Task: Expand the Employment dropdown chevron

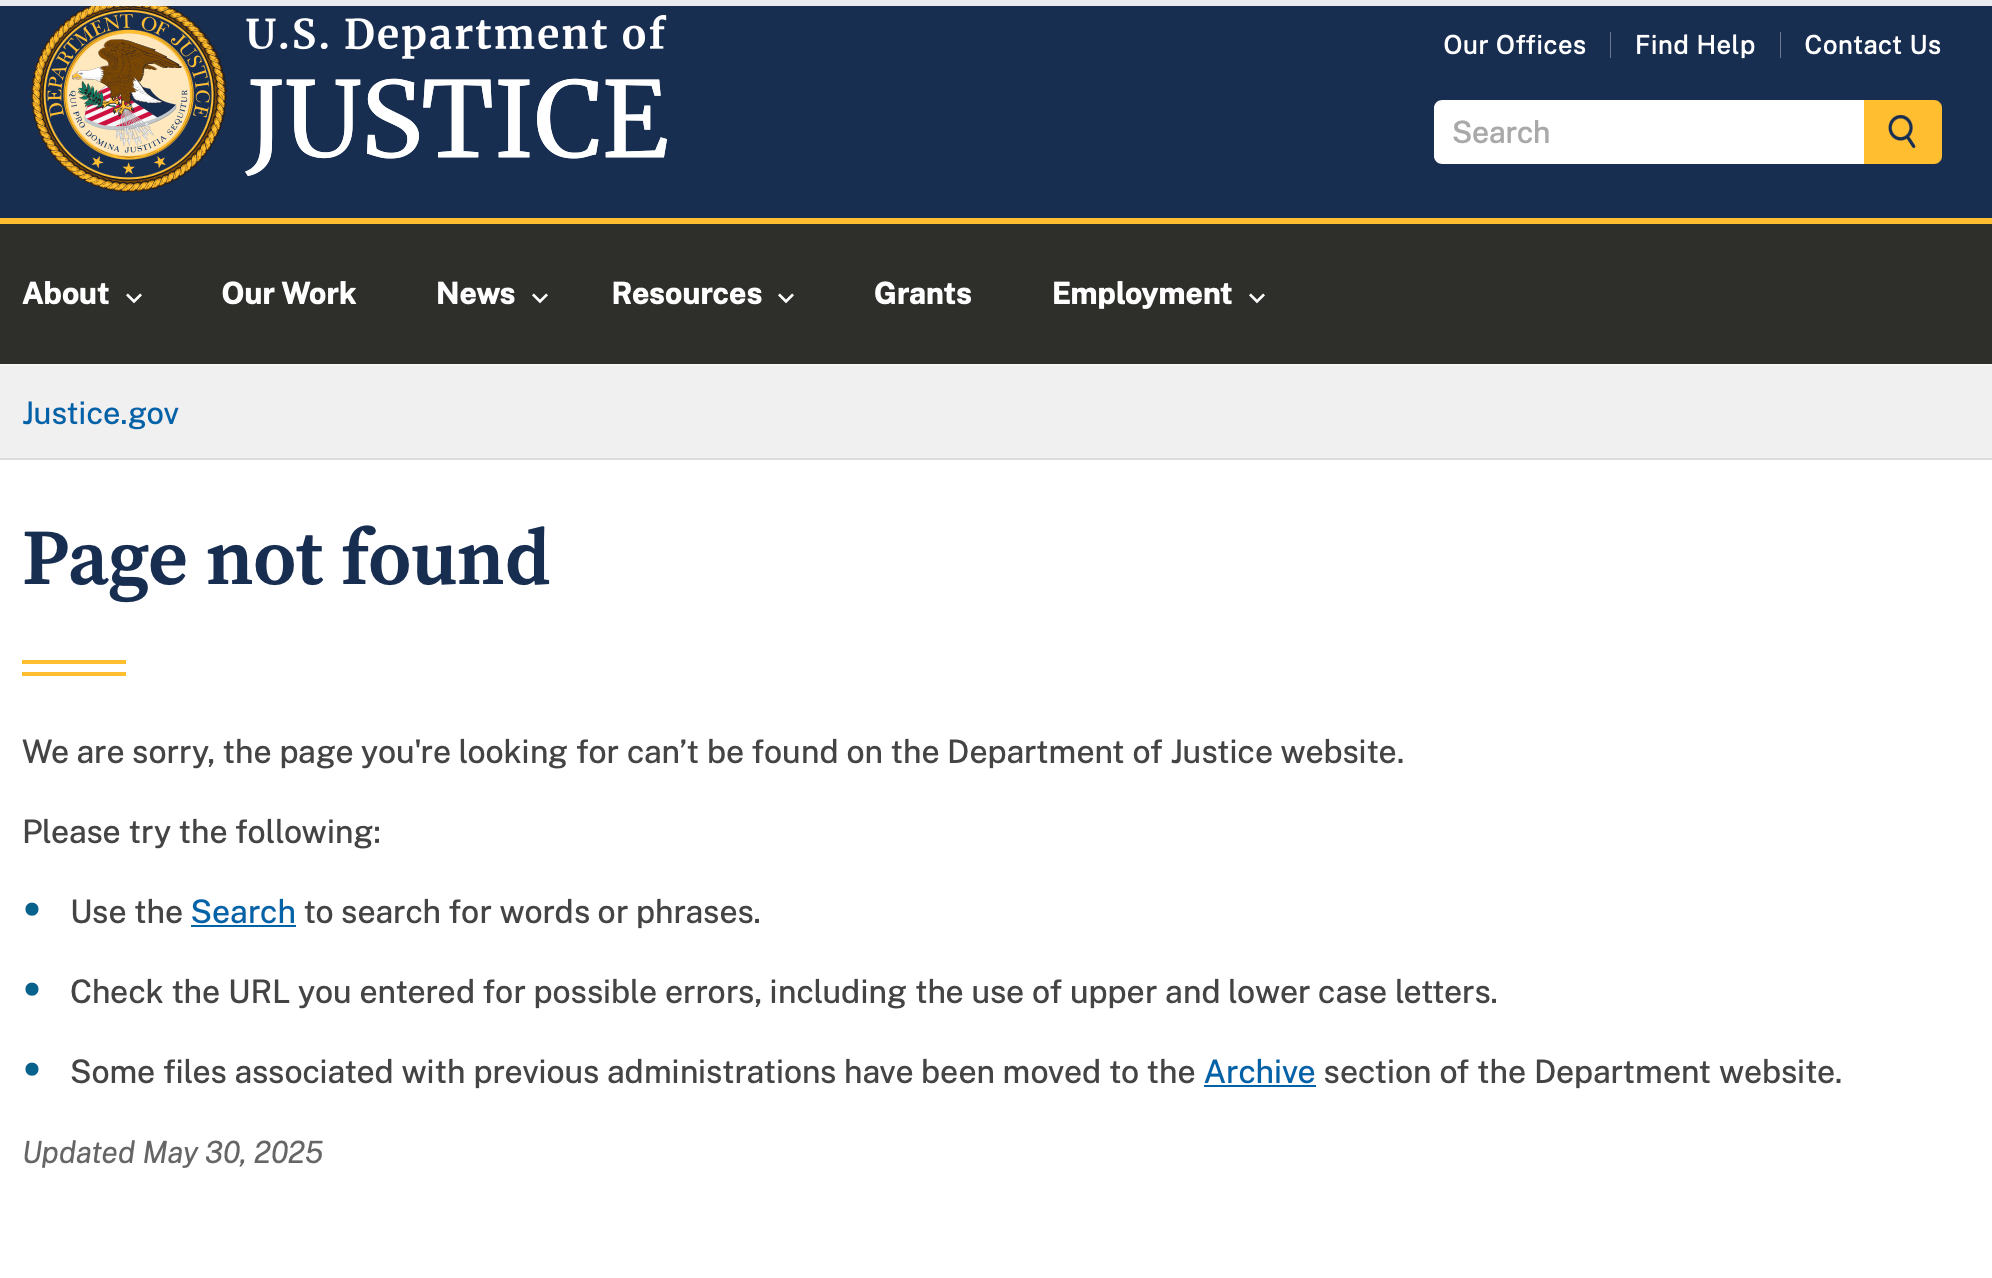Action: 1258,297
